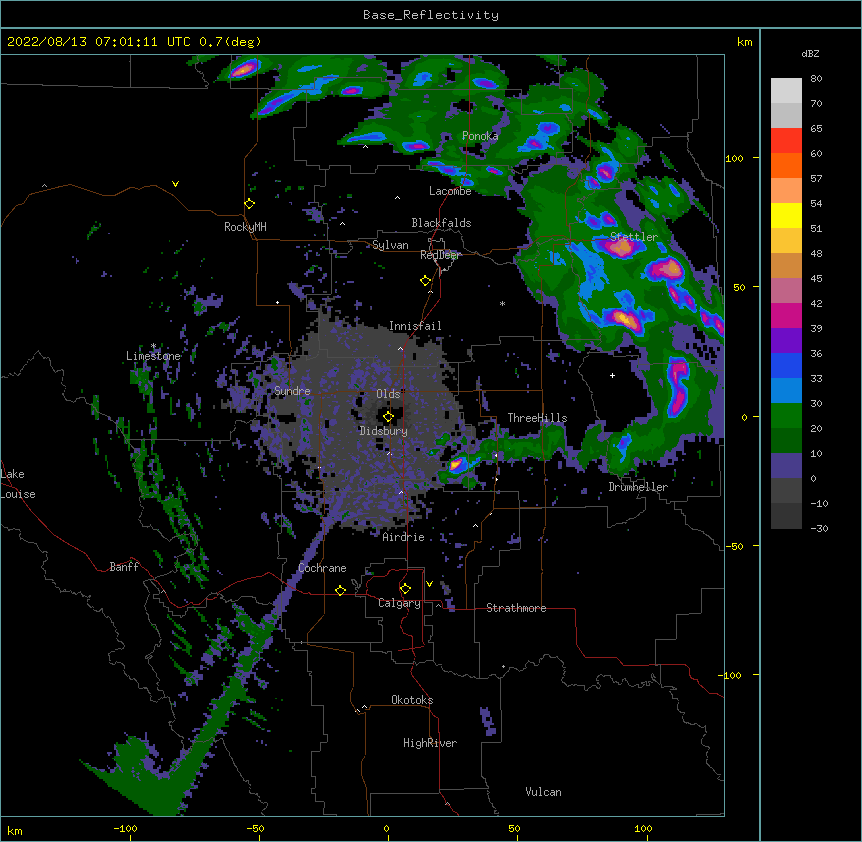The image size is (862, 842).
Task: Pick the light gray 70-80 dBZ legend swatch
Action: pos(786,91)
